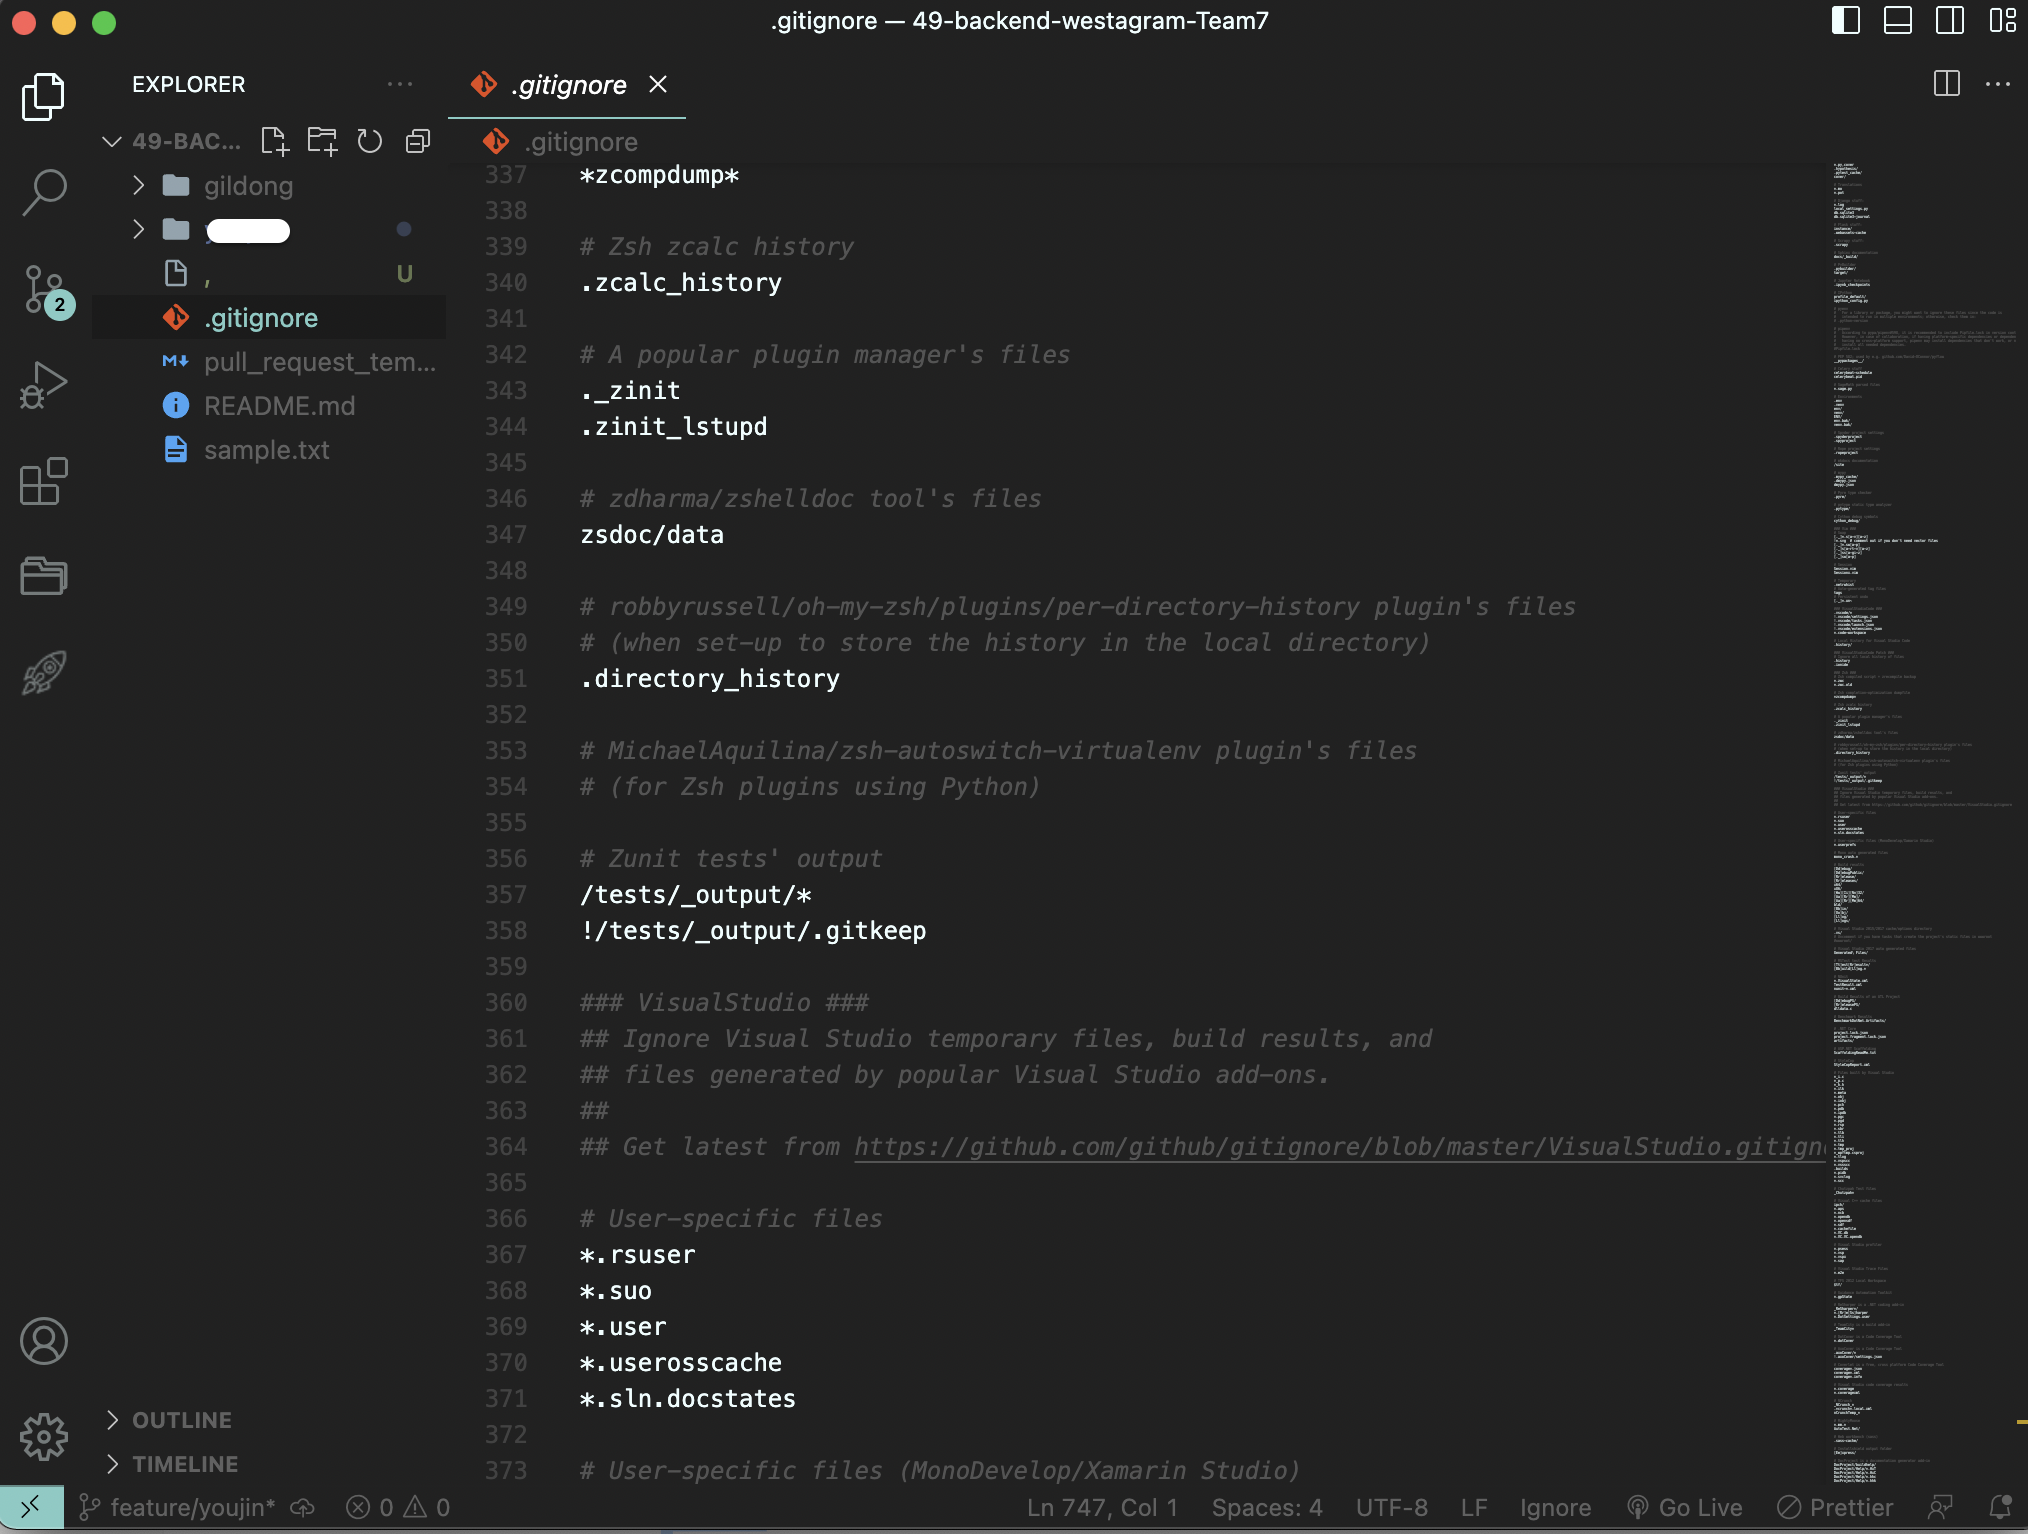The image size is (2028, 1534).
Task: Expand the TIMELINE section
Action: click(185, 1464)
